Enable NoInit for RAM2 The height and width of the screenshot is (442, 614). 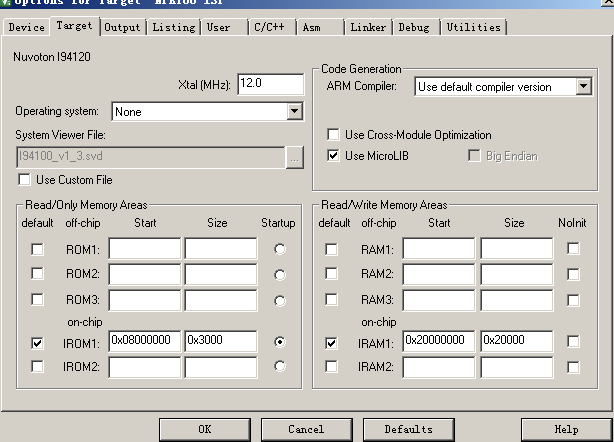573,274
